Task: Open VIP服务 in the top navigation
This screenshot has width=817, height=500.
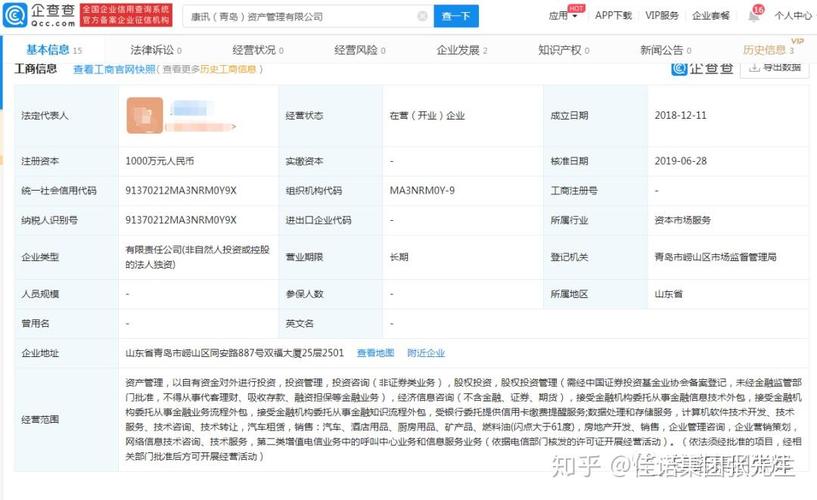Action: pos(662,16)
